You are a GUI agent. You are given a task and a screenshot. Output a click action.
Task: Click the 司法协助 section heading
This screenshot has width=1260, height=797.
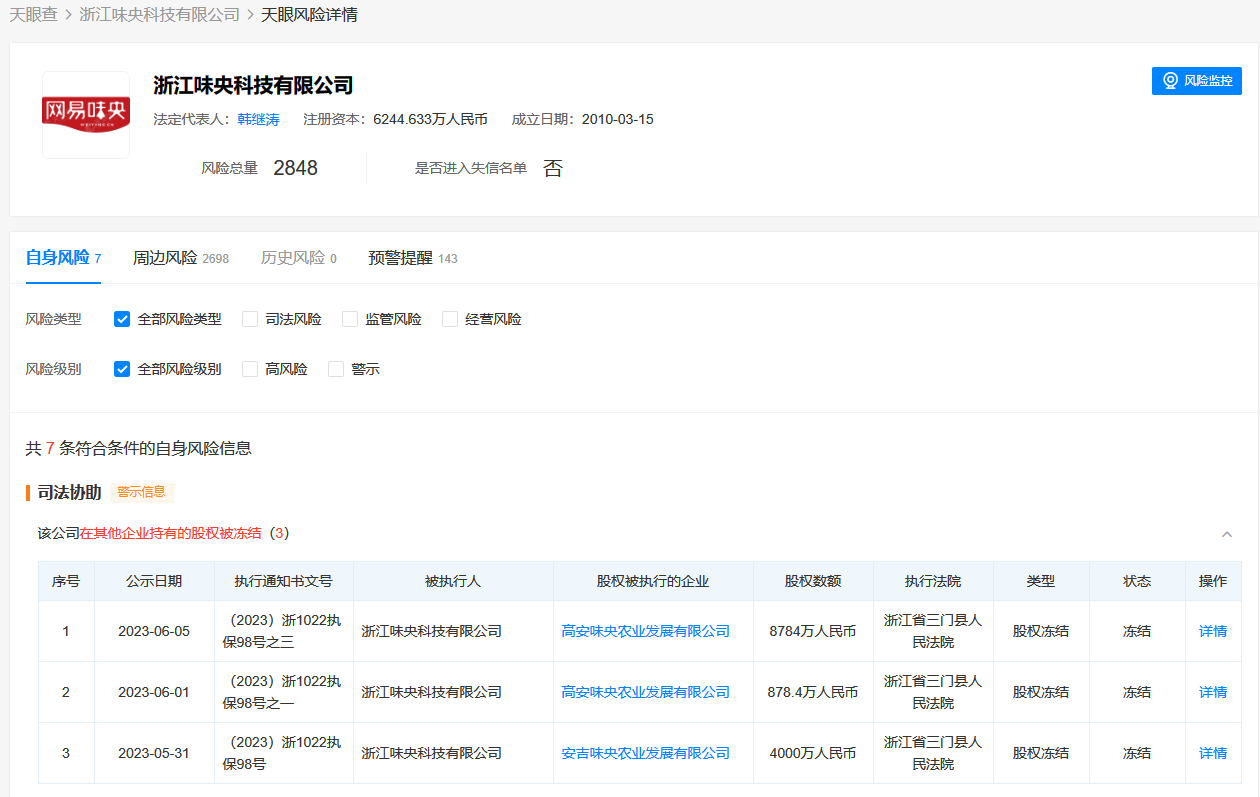pyautogui.click(x=70, y=492)
